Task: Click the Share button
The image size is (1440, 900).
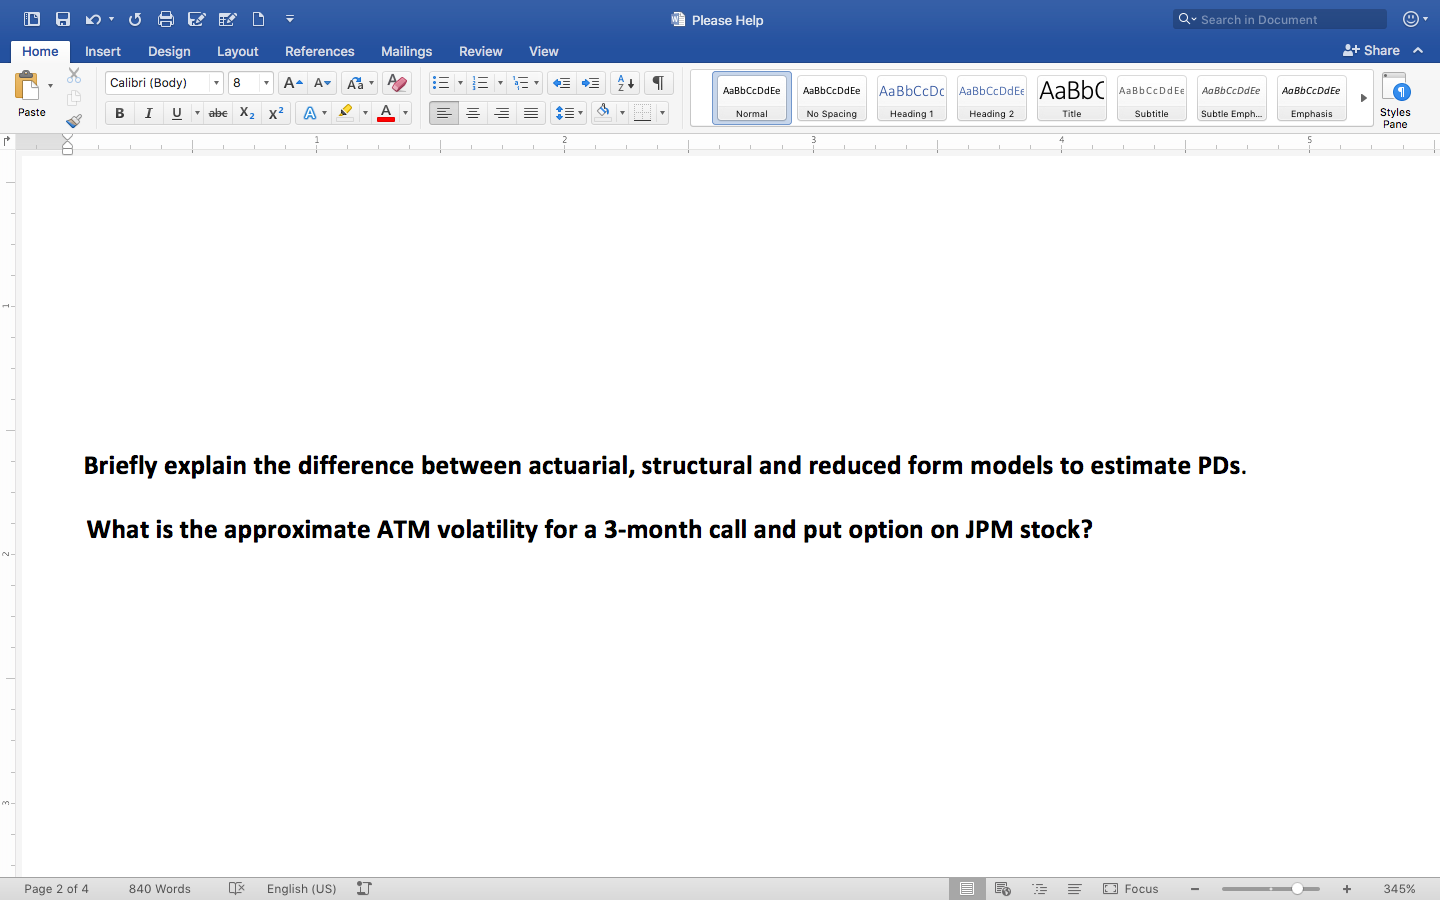Action: tap(1371, 50)
